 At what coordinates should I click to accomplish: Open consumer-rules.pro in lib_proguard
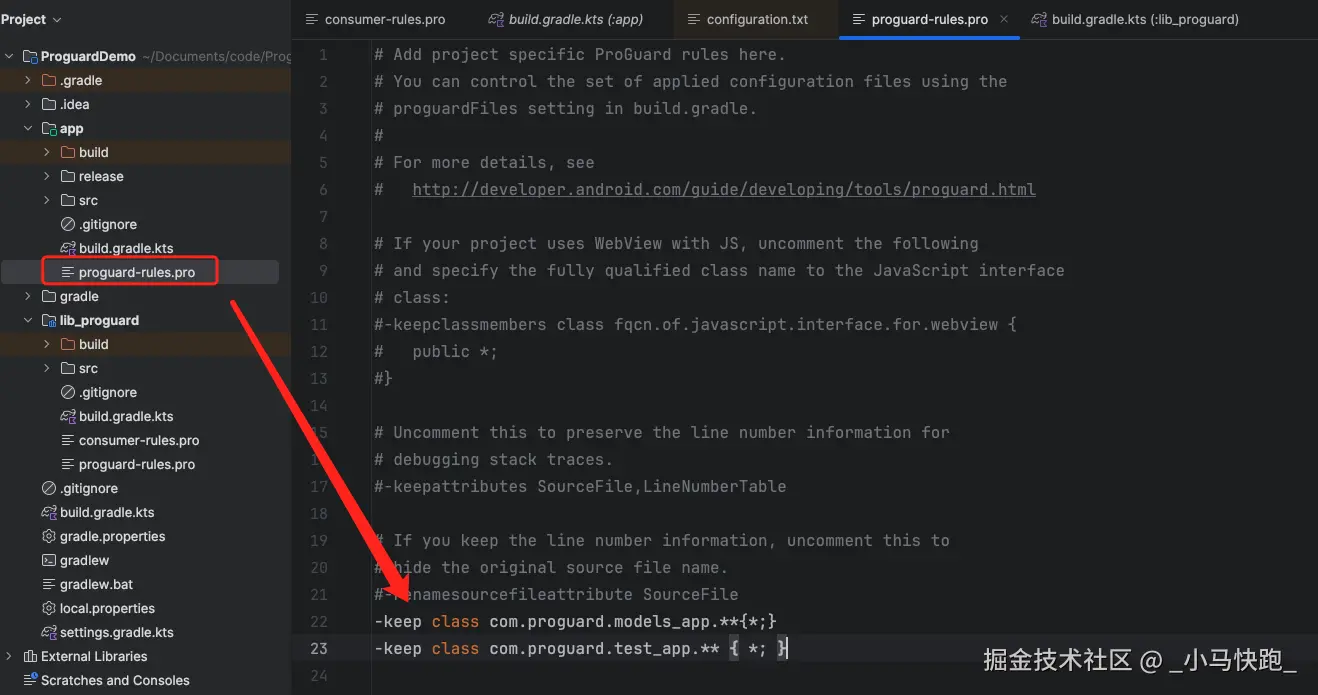coord(138,441)
